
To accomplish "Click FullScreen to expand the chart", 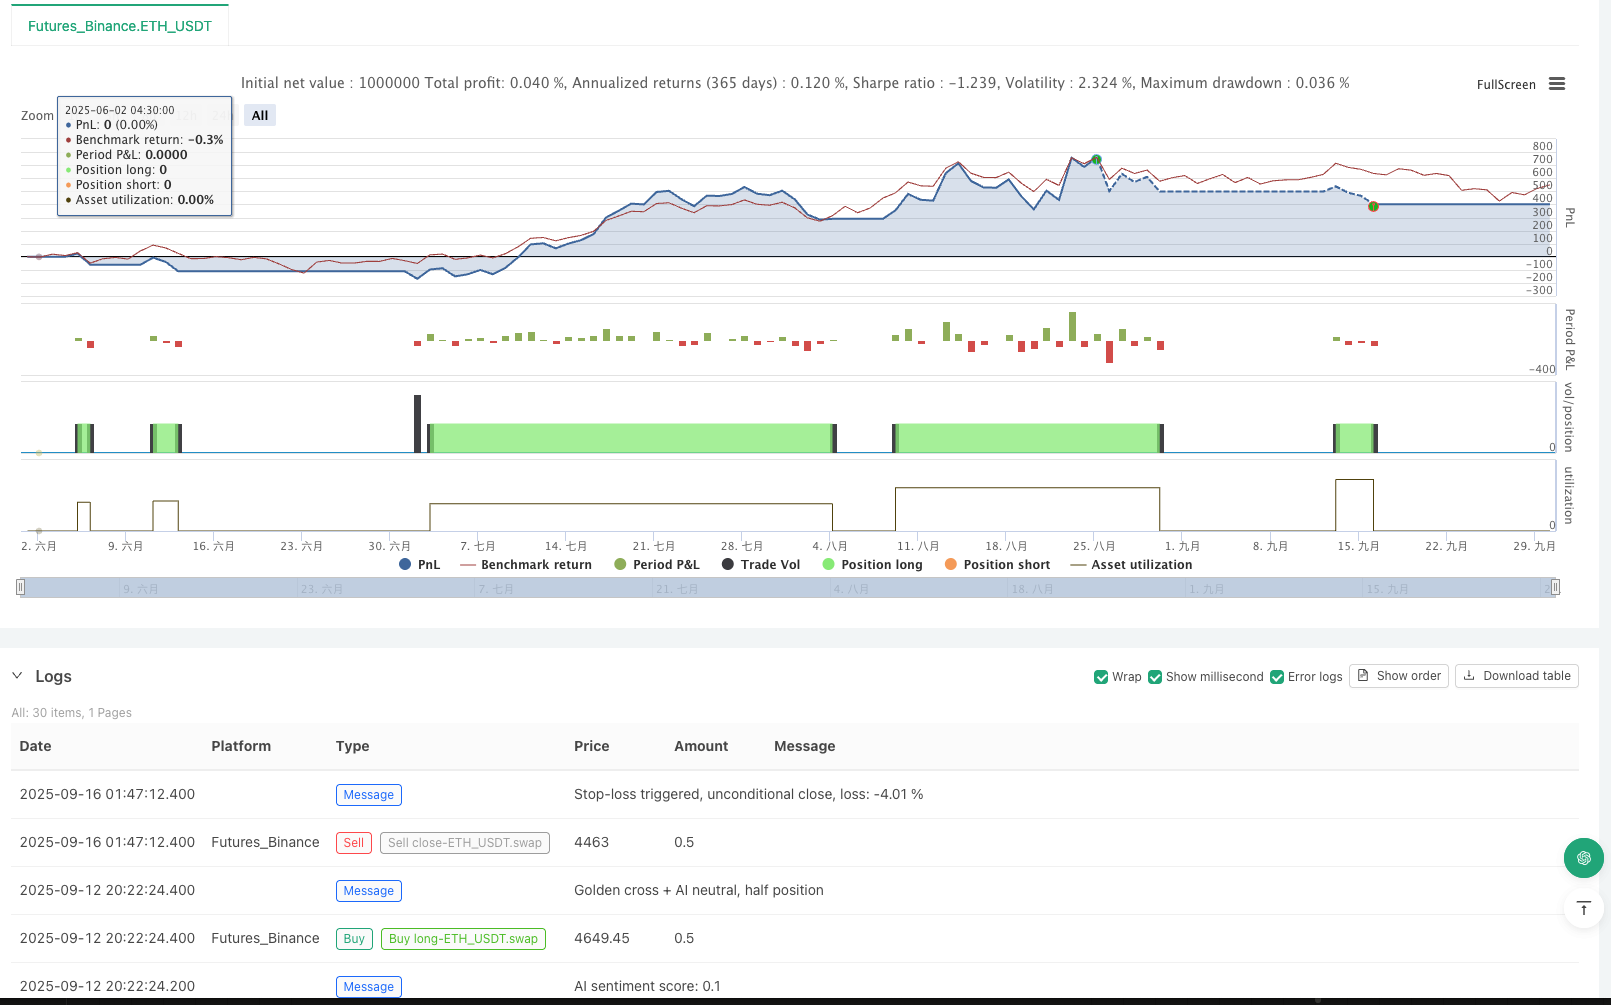I will (x=1506, y=84).
